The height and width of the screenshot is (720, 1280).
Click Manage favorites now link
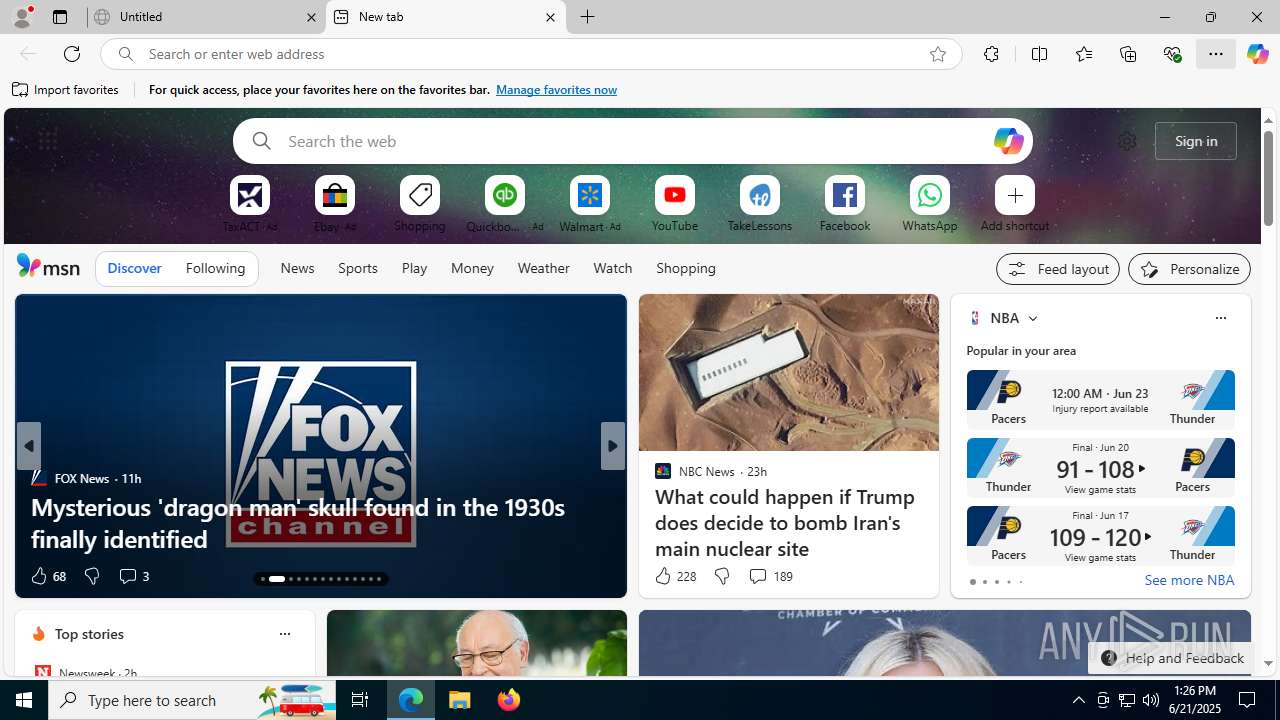tap(556, 90)
